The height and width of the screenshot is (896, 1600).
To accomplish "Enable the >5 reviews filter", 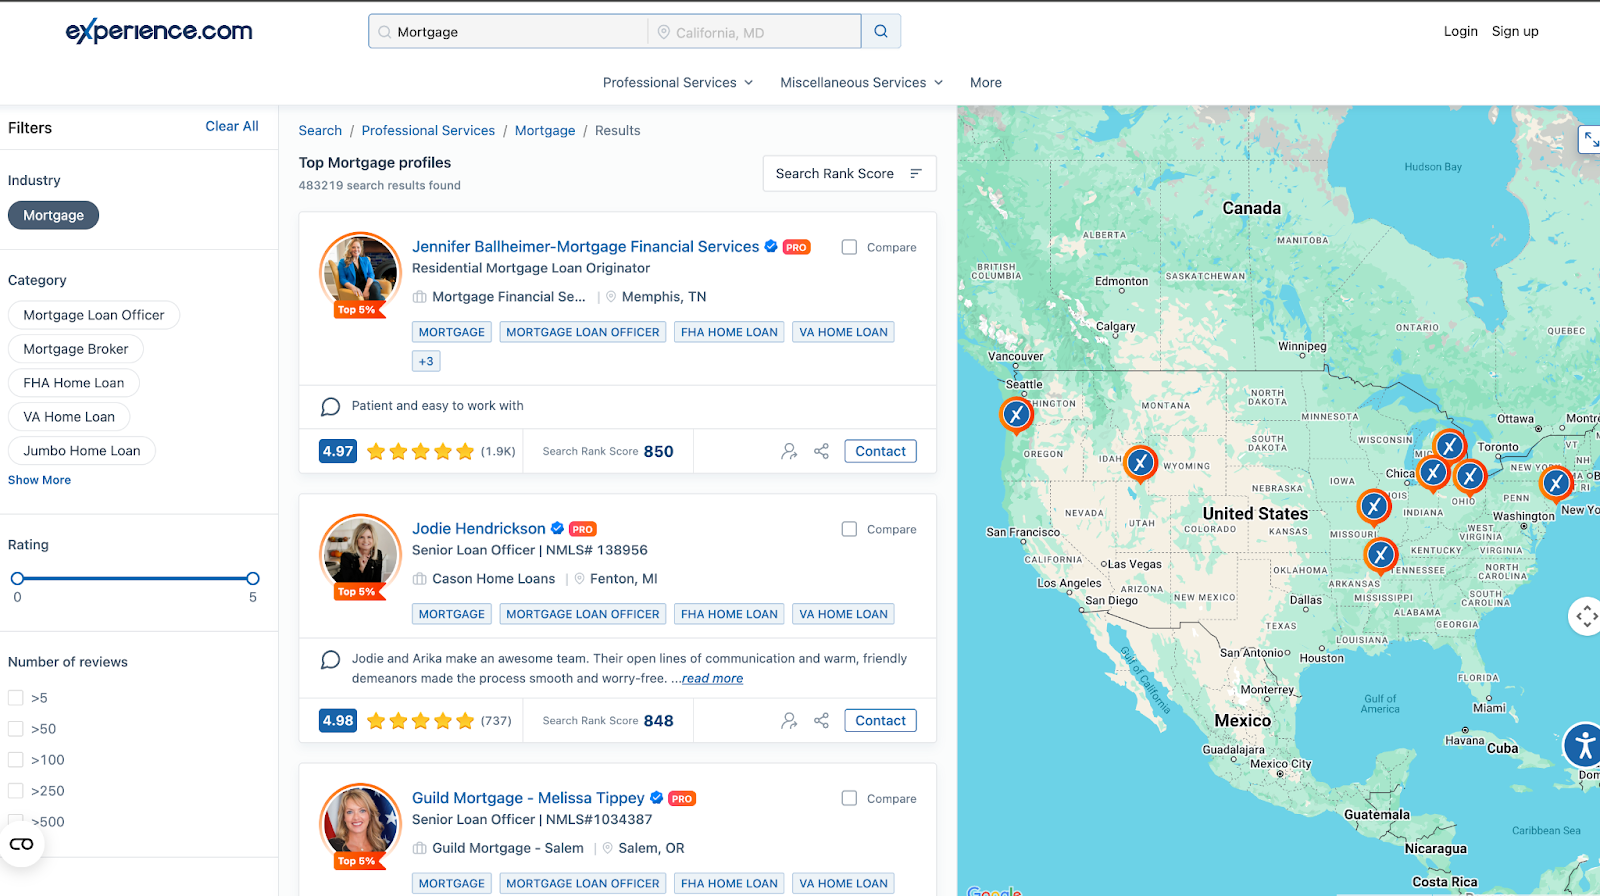I will pos(16,698).
